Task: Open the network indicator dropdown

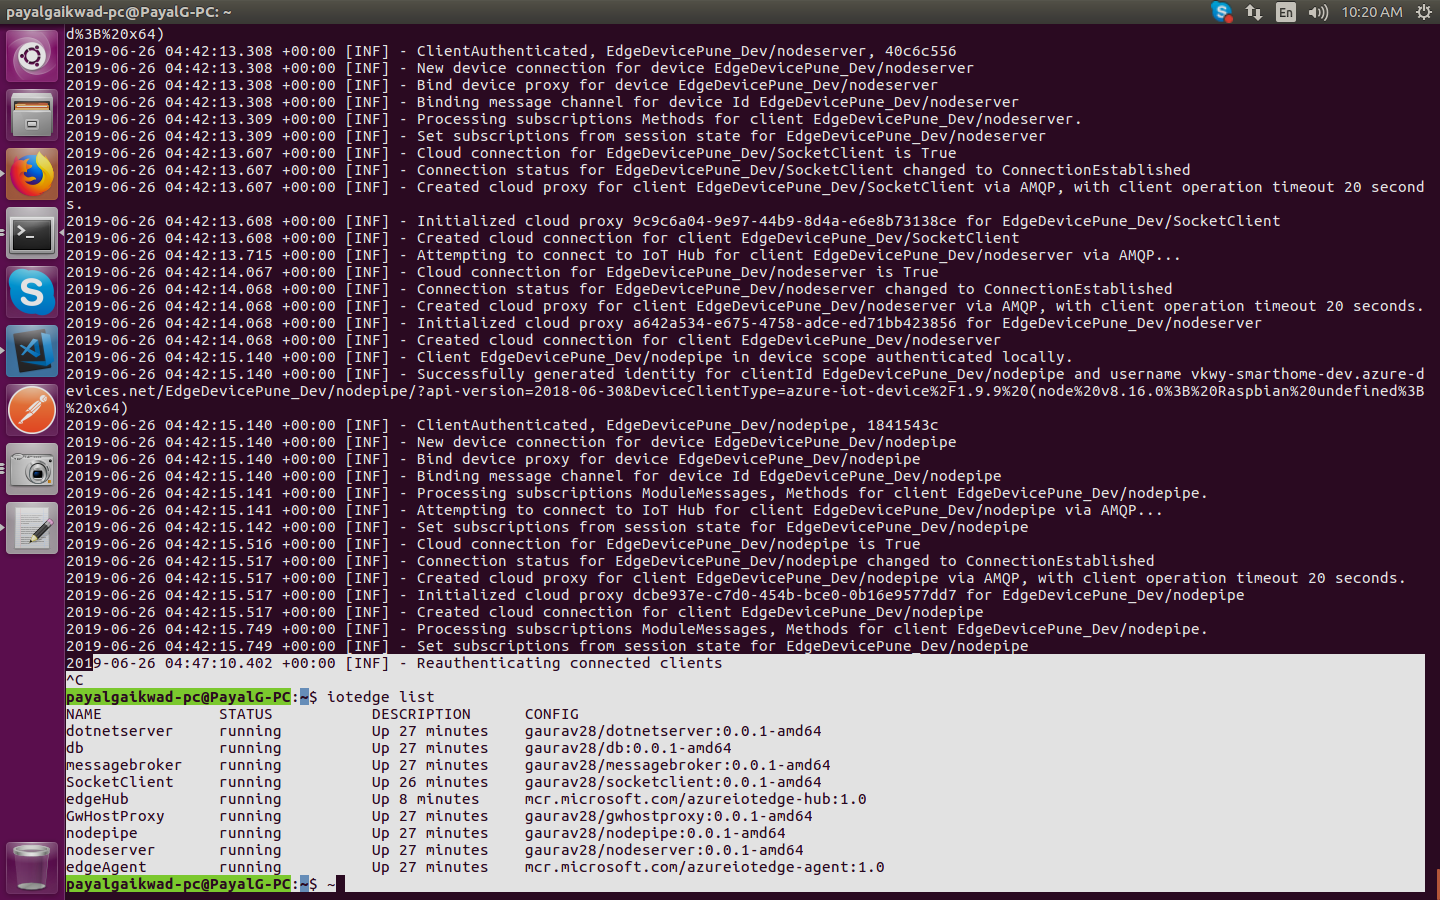Action: [1254, 13]
